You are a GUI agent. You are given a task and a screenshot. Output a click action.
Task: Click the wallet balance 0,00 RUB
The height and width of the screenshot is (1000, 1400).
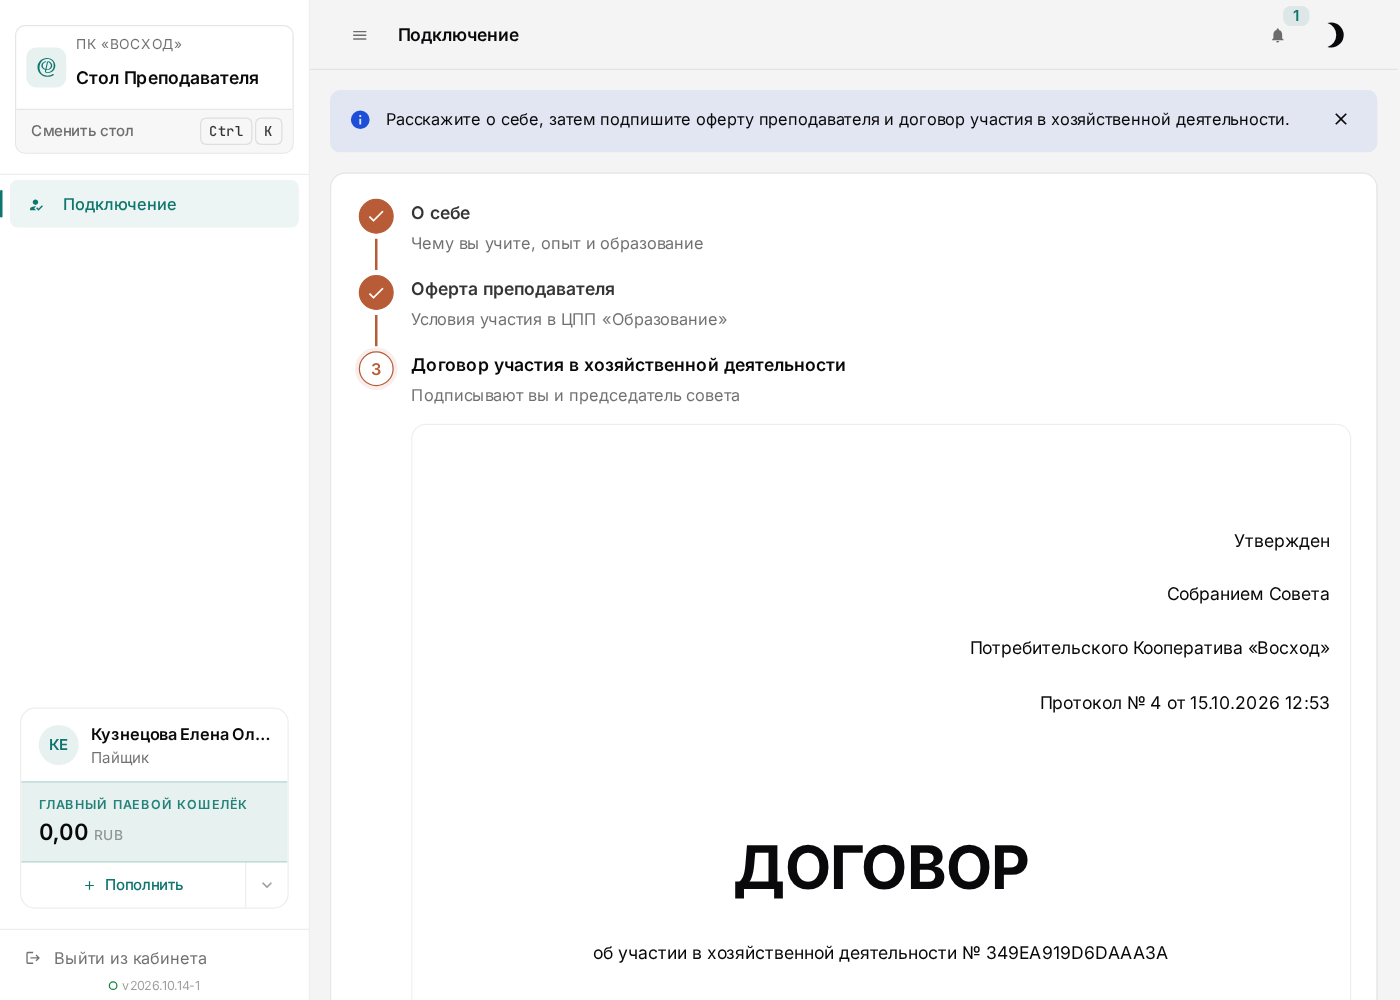[x=81, y=832]
